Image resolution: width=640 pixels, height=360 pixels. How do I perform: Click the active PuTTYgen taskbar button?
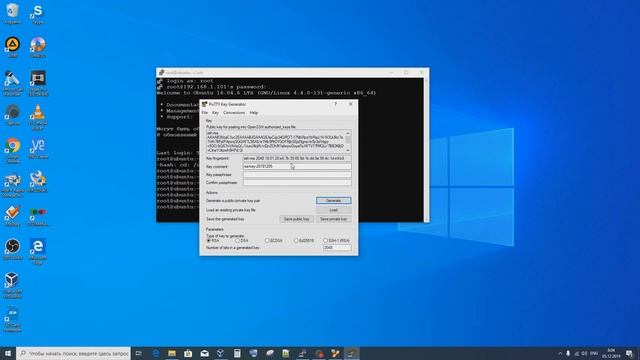[351, 353]
